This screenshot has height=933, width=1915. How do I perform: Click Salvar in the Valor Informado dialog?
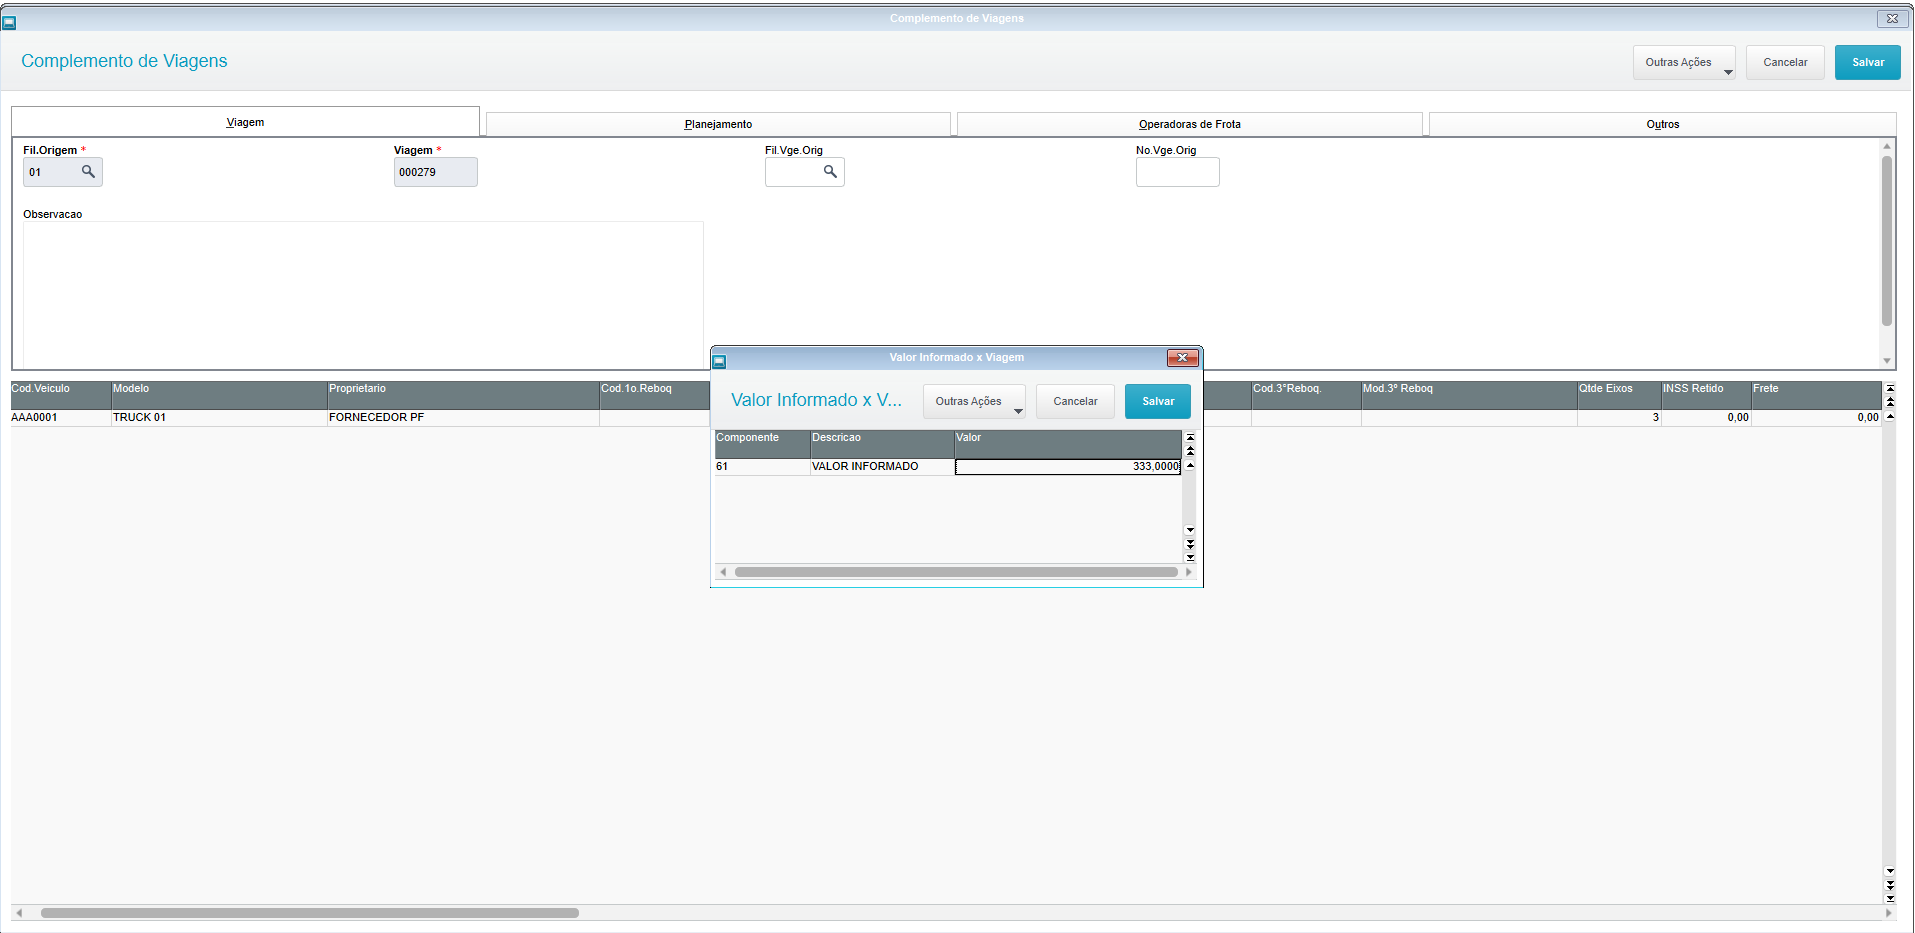(x=1158, y=401)
